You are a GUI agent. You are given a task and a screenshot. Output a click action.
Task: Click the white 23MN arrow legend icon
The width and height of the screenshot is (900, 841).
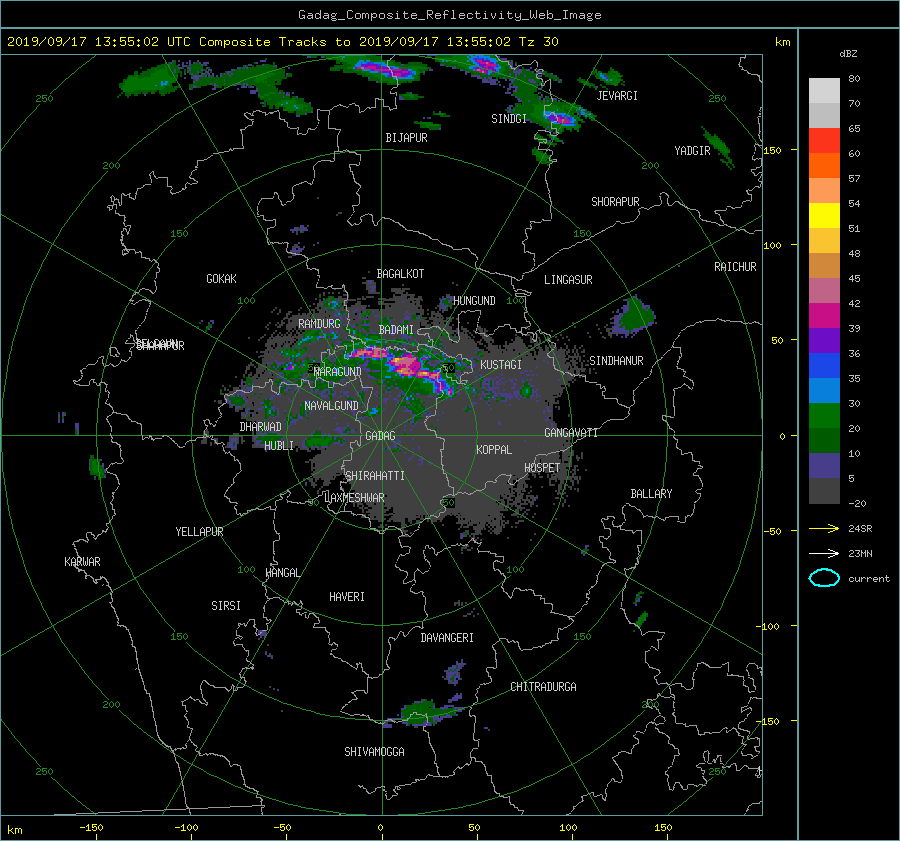point(824,553)
